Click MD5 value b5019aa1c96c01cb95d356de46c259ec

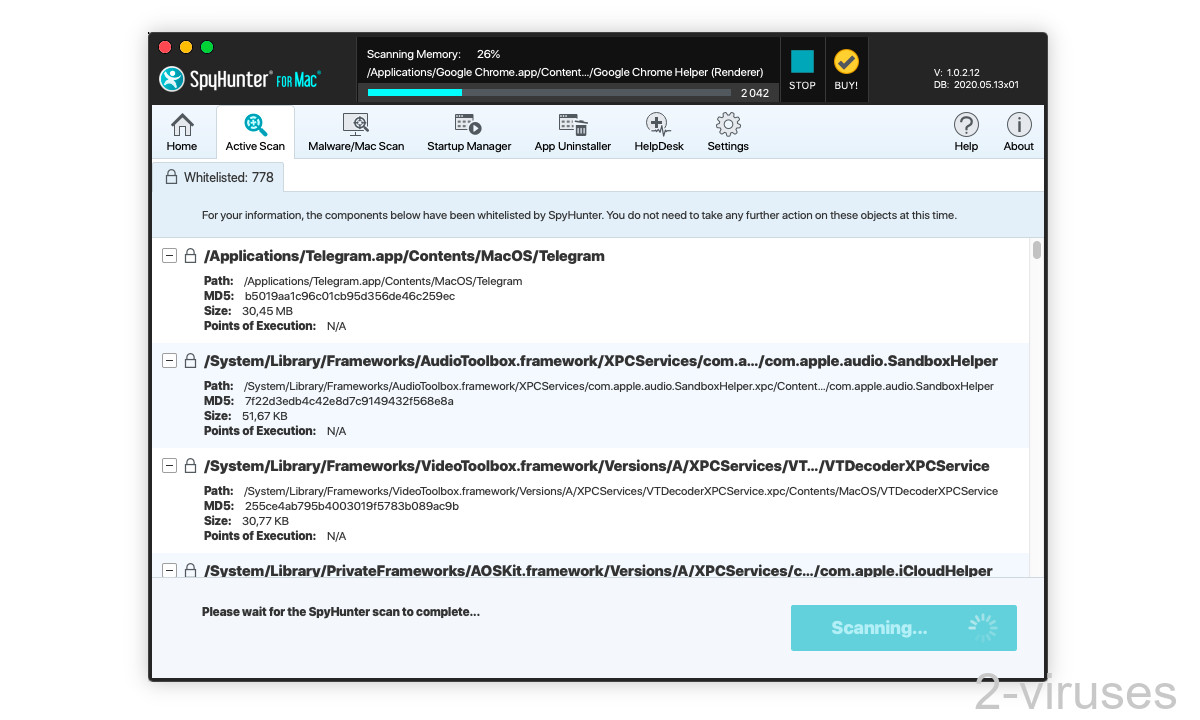pos(349,296)
